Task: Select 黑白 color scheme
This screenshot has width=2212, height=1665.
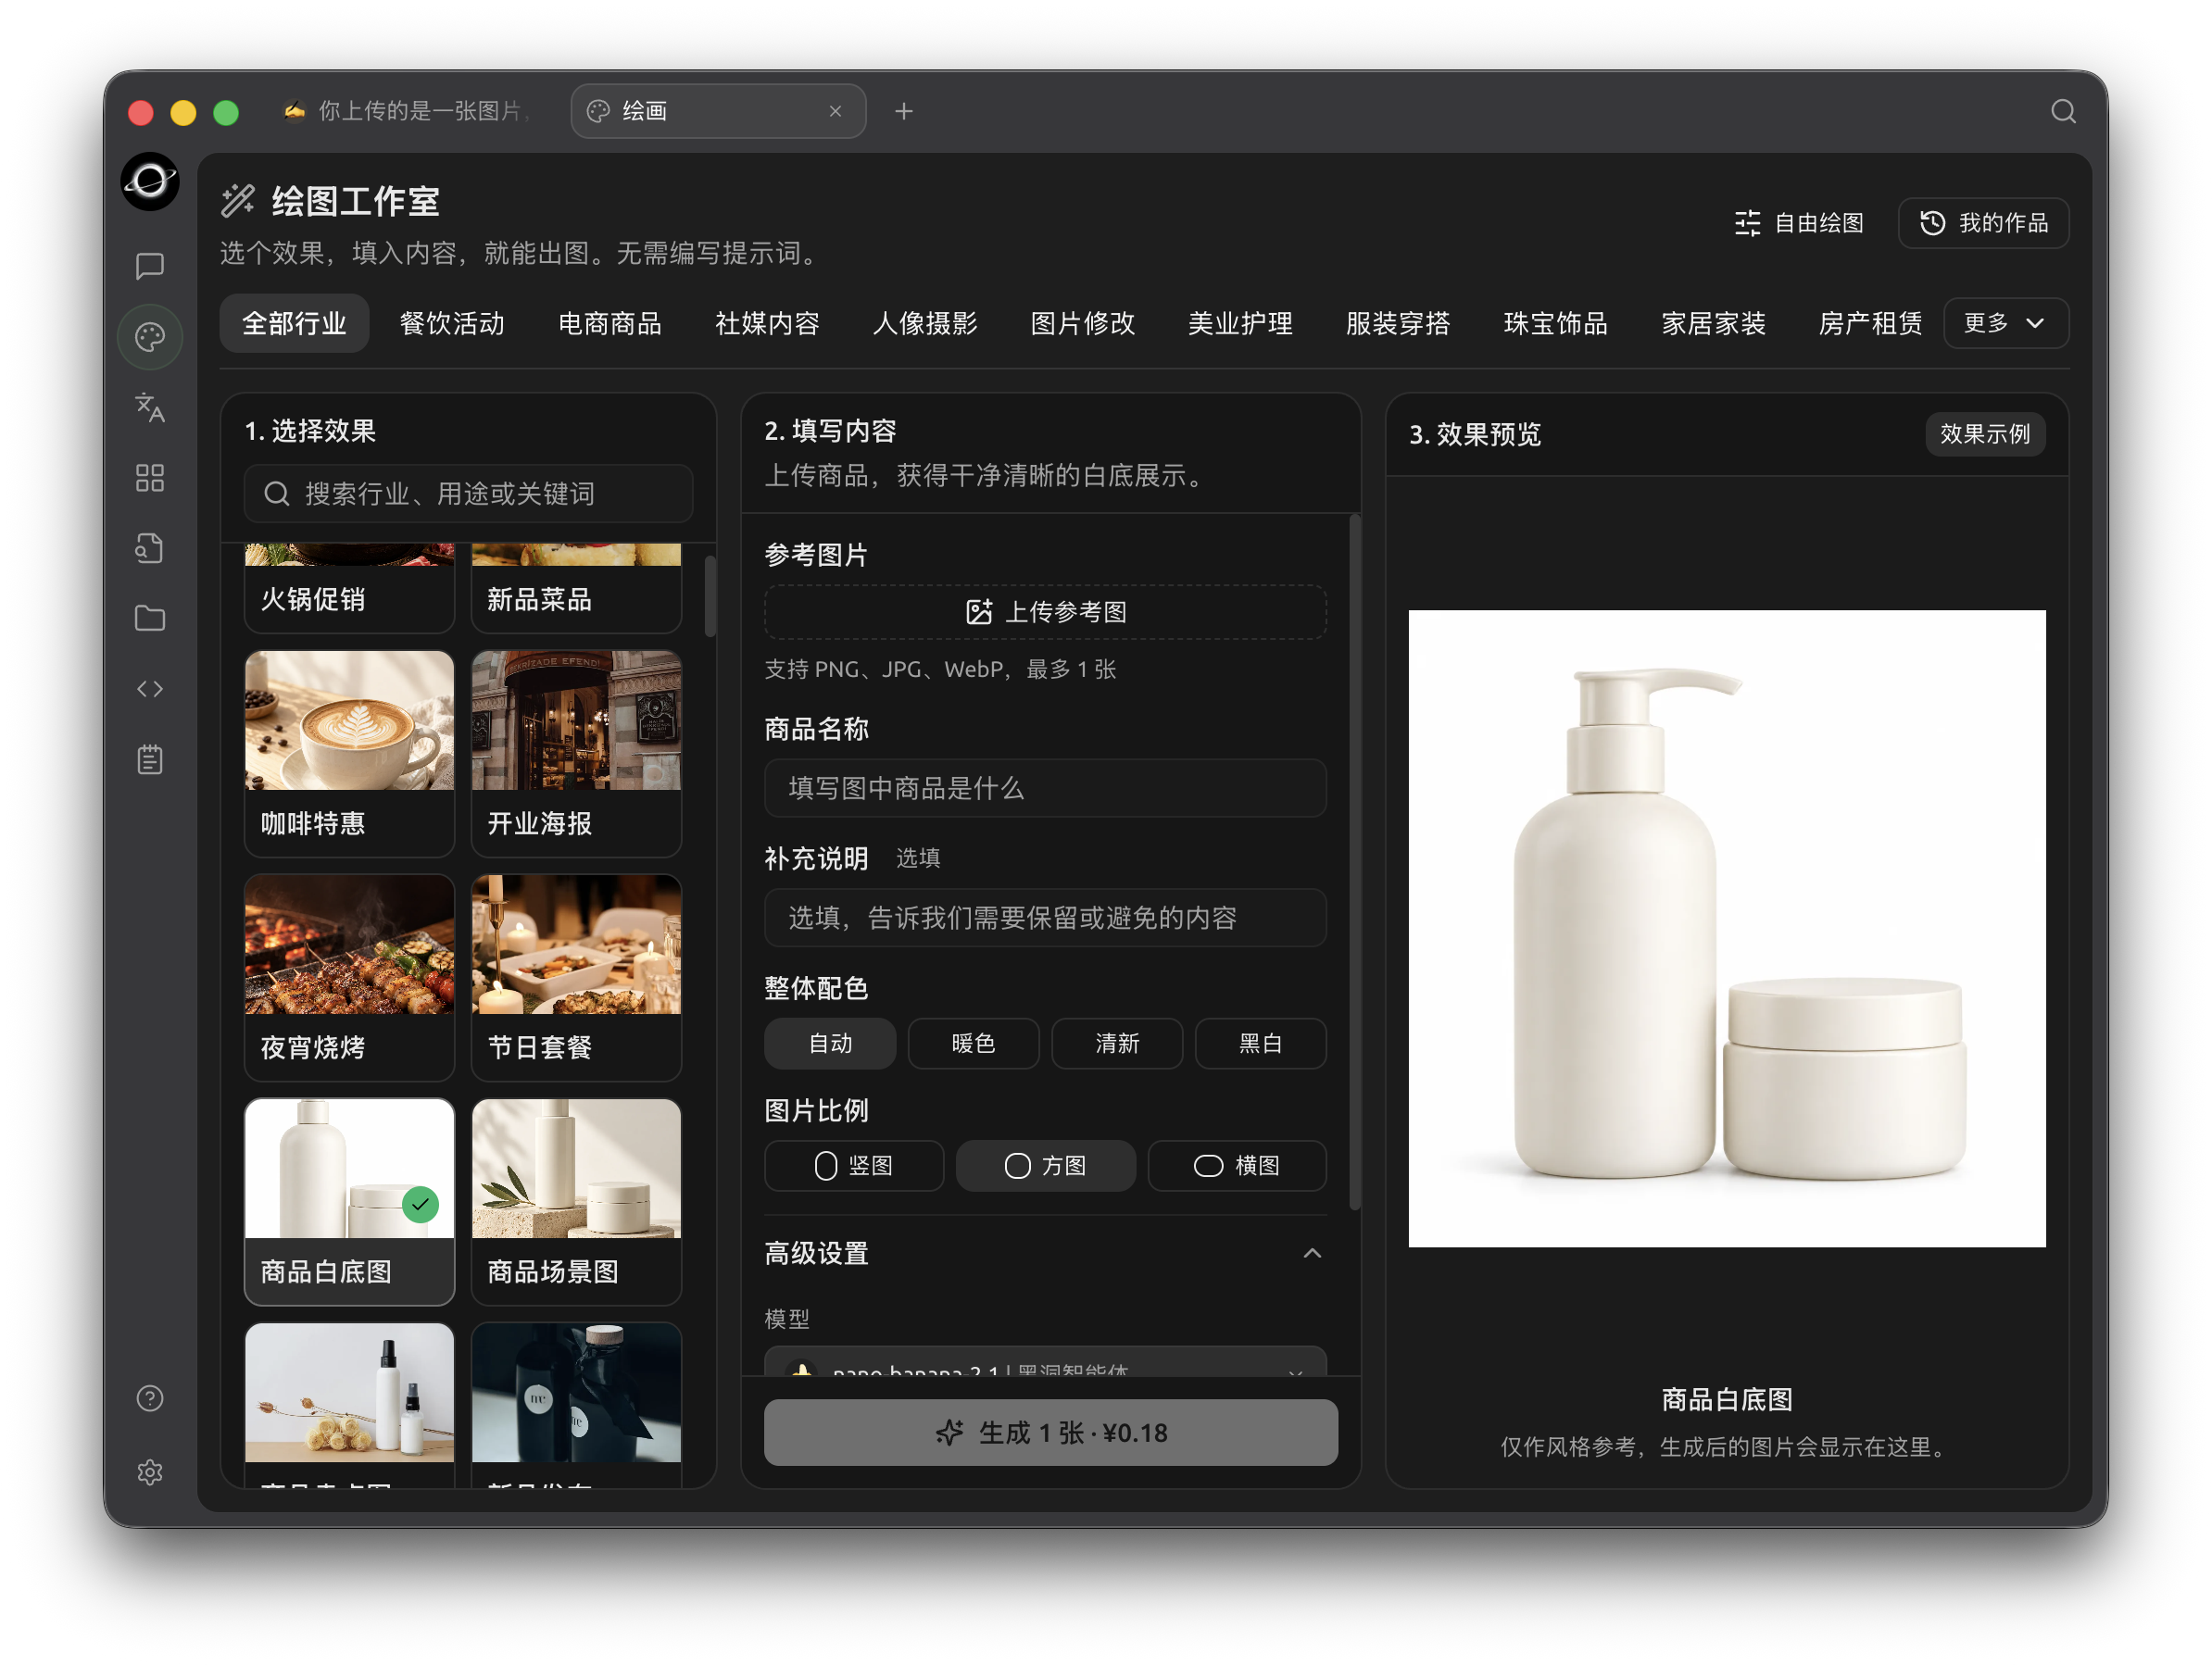Action: pyautogui.click(x=1261, y=1044)
